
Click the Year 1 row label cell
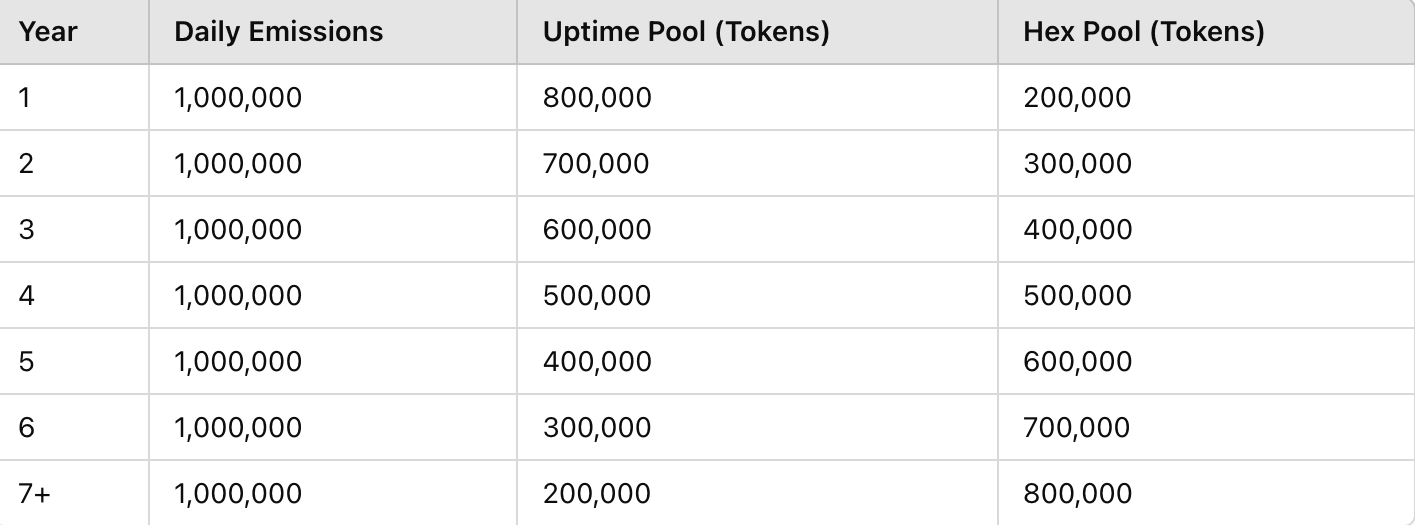coord(26,98)
